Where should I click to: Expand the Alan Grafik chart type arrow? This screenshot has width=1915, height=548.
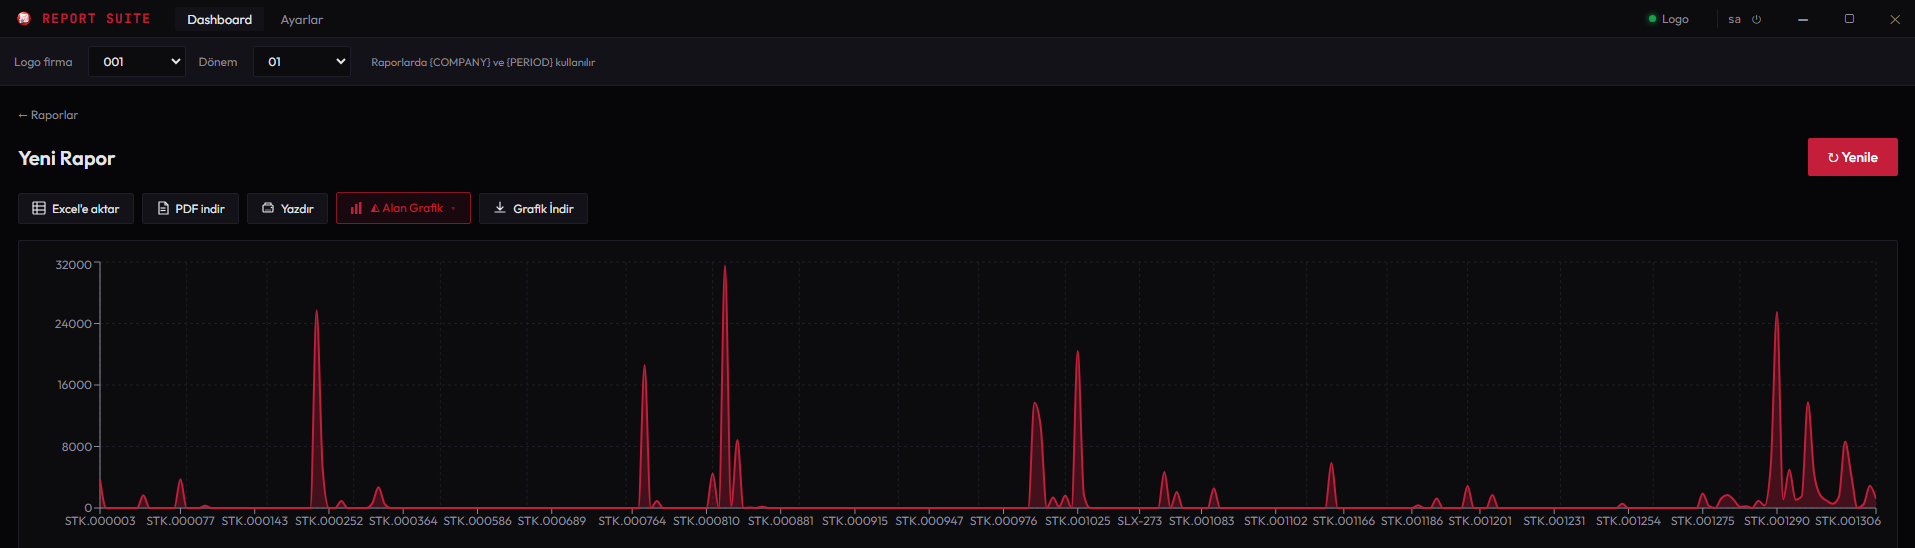pos(454,208)
